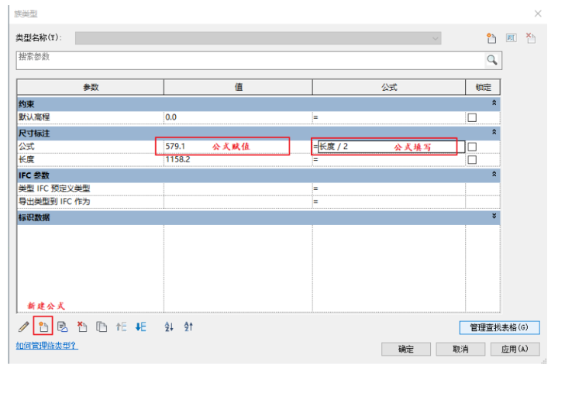Sort parameters in descending order icon
Viewport: 565px width, 396px height.
tap(188, 327)
